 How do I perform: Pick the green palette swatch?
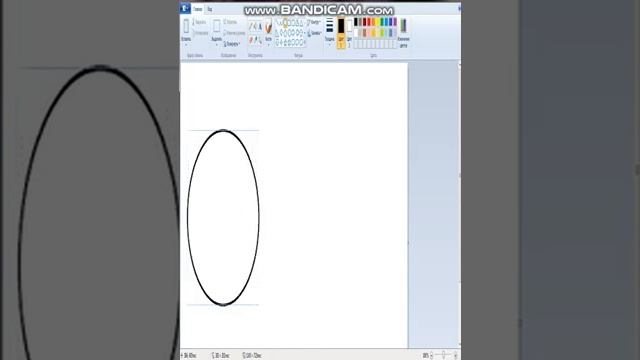click(382, 22)
